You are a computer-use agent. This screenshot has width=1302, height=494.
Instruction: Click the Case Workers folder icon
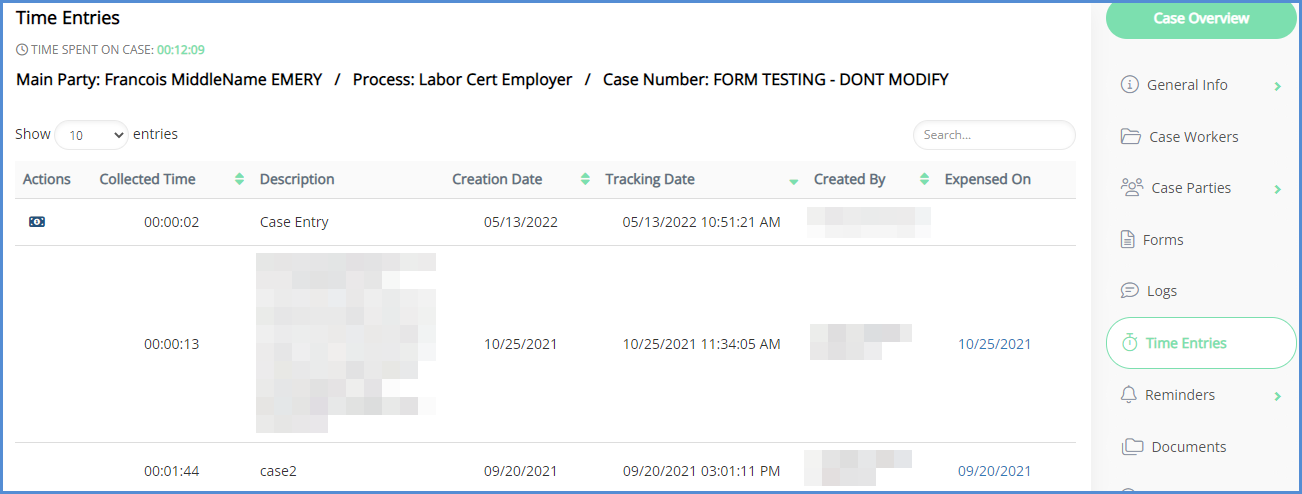[1131, 137]
